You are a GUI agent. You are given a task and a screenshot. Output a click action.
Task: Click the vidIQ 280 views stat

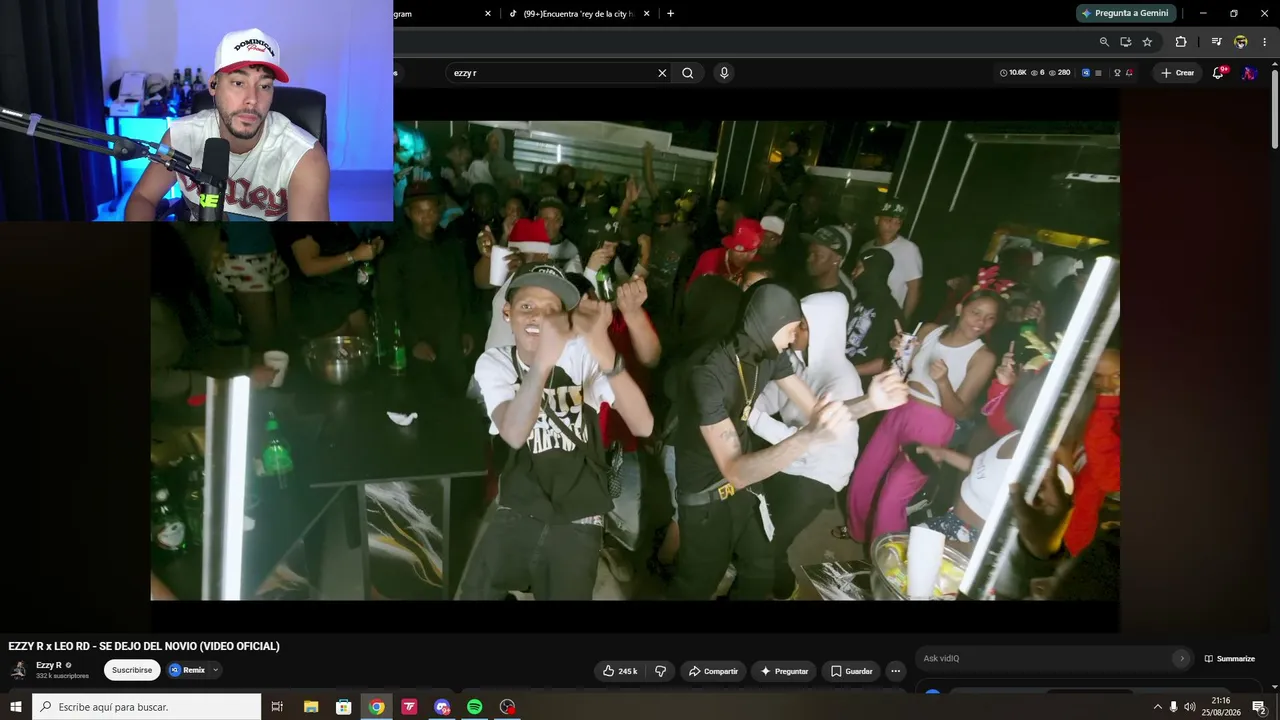pyautogui.click(x=1060, y=73)
